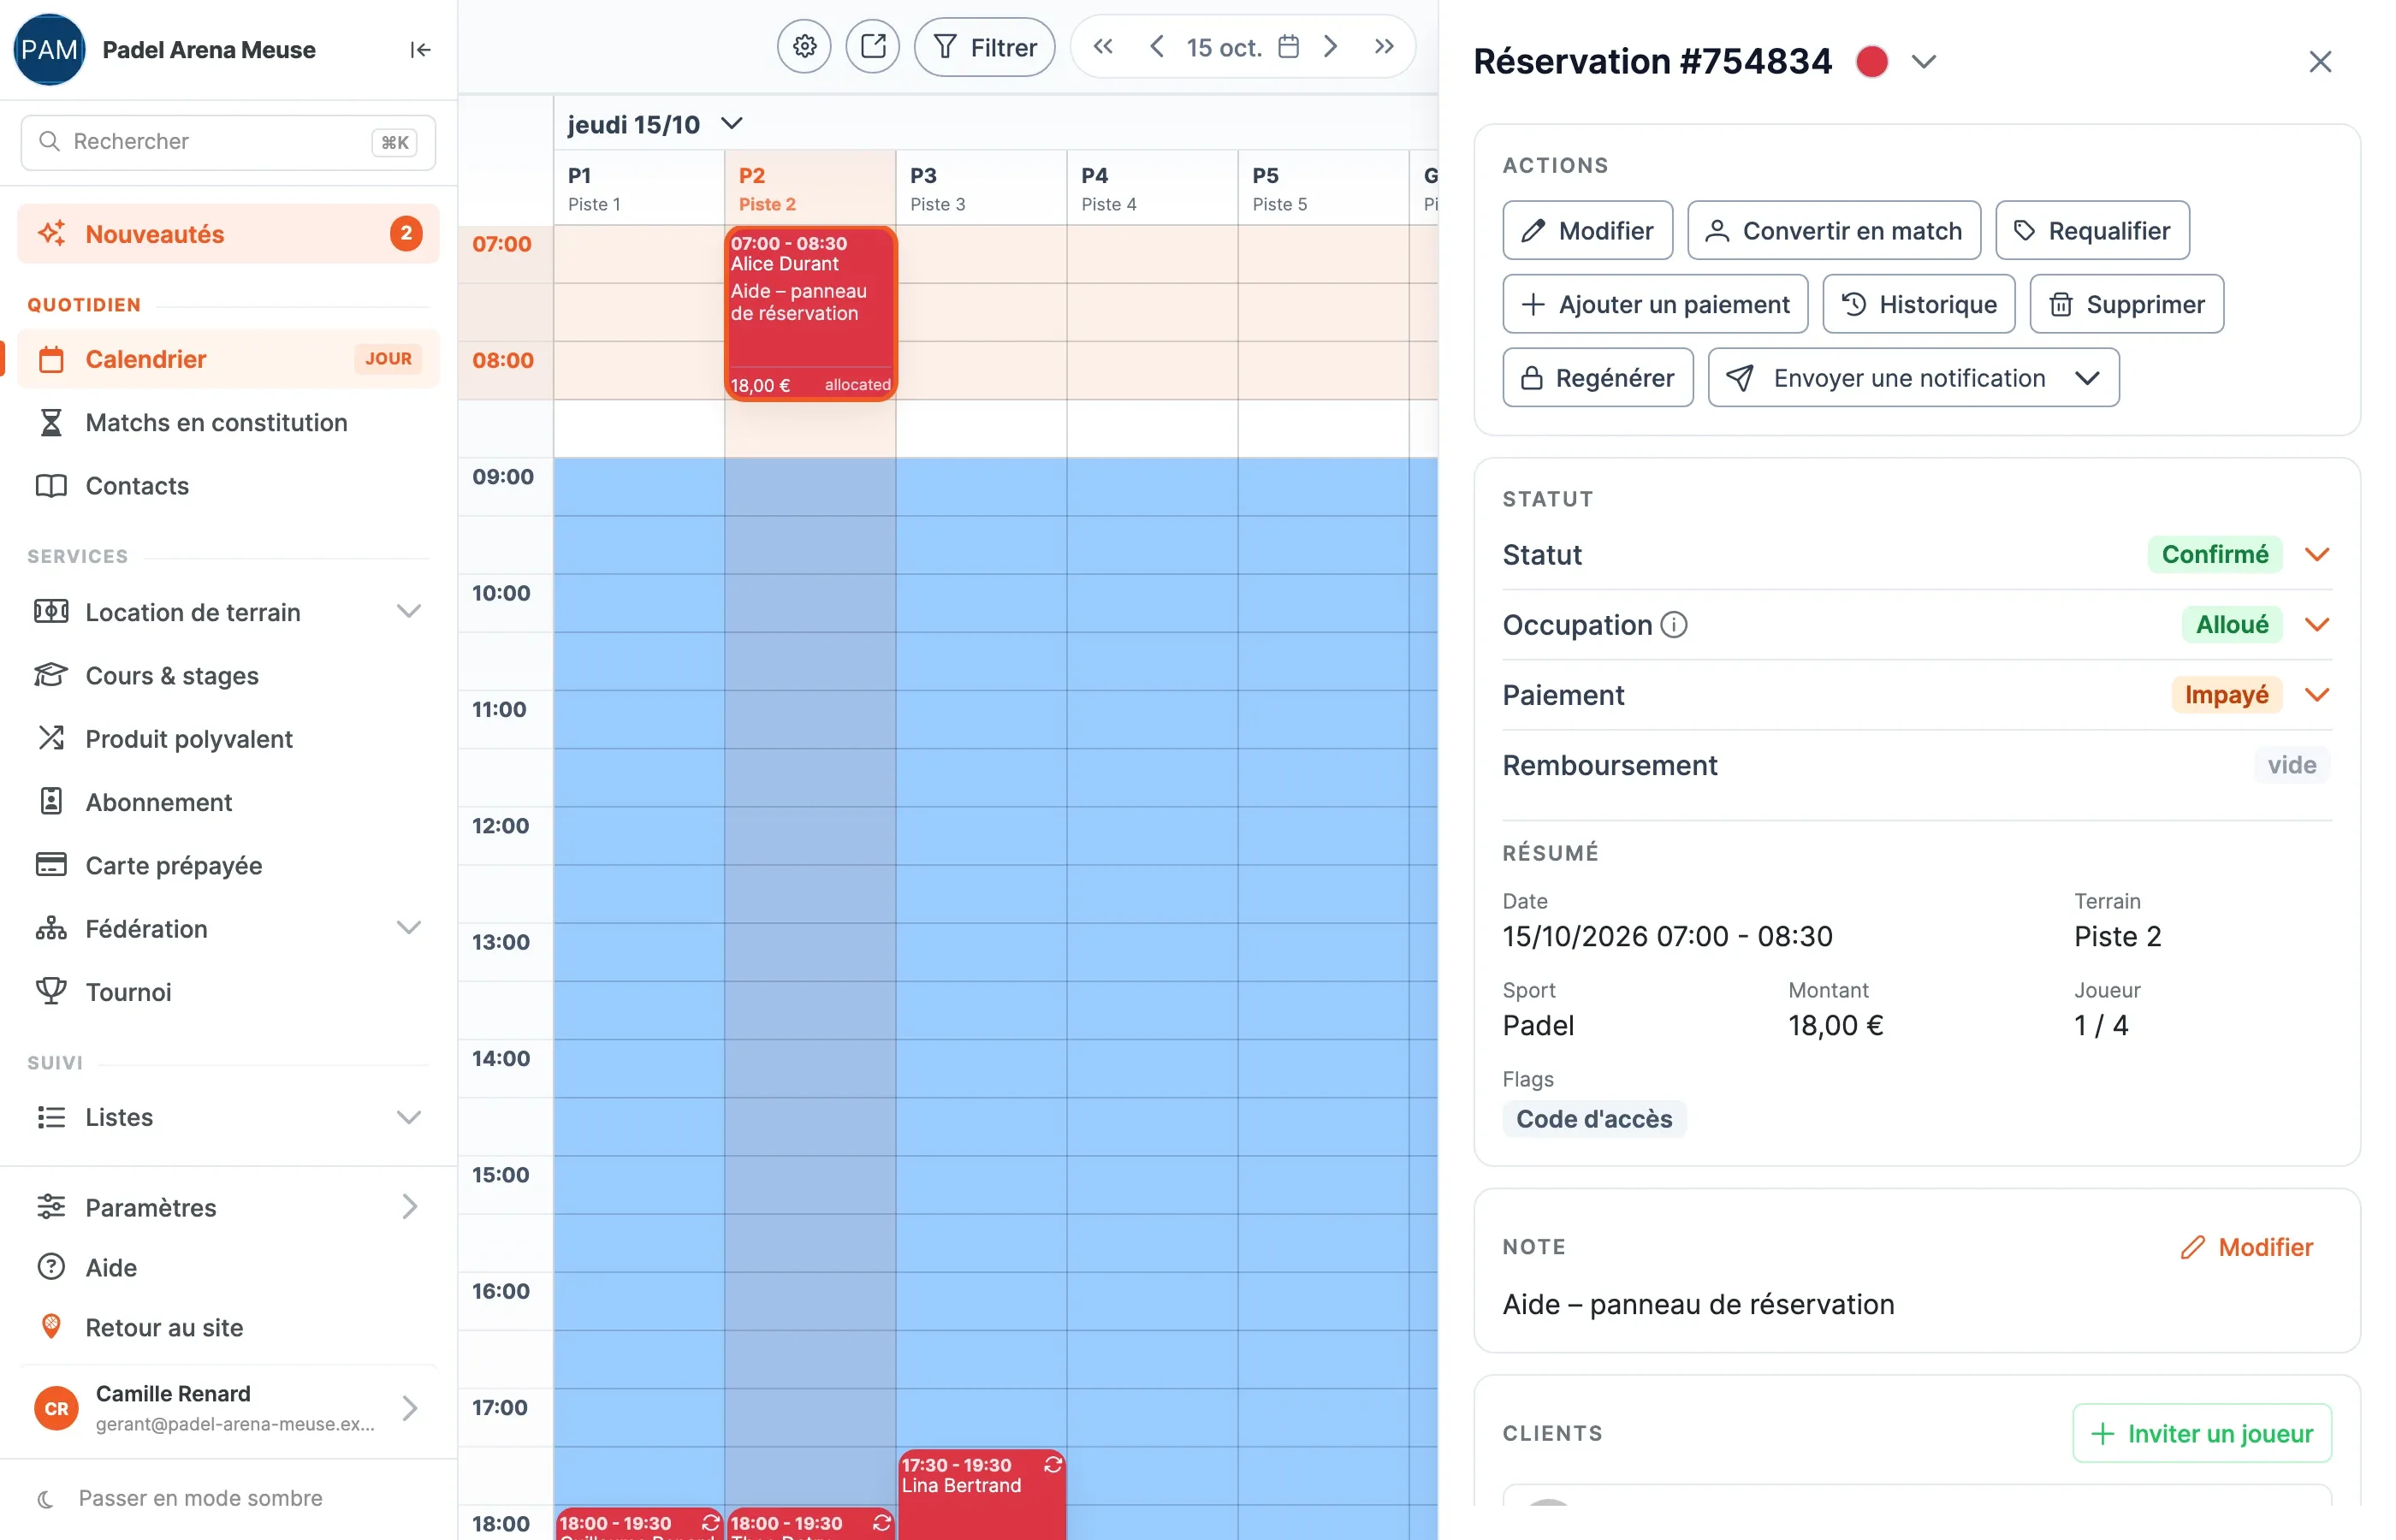Jump back with the double-left chevron
This screenshot has height=1540, width=2396.
click(x=1102, y=46)
